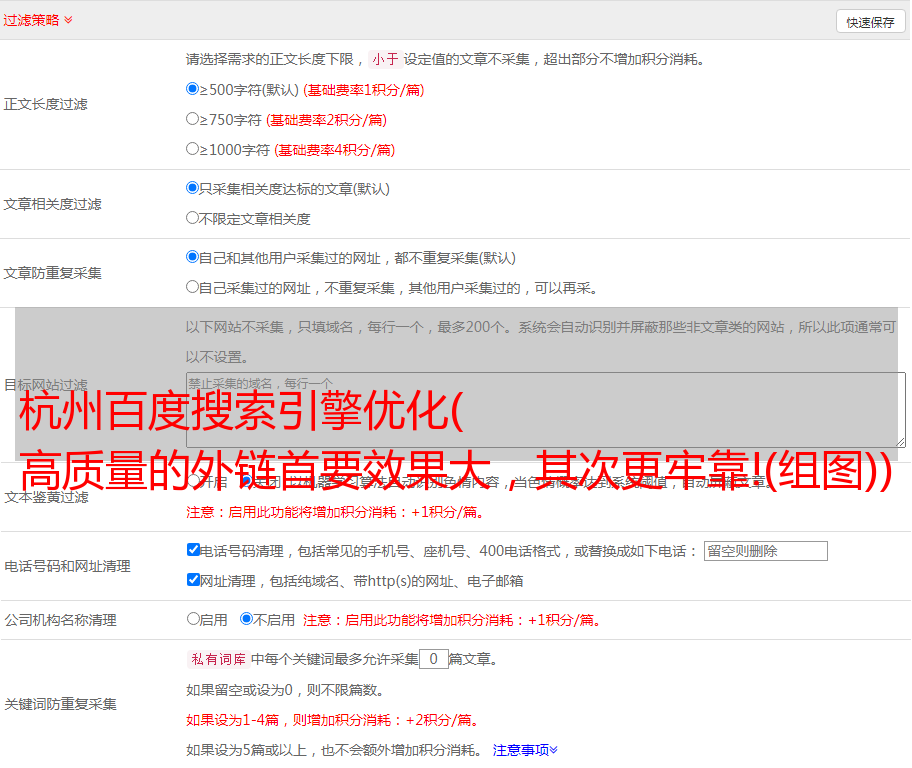Click the 文本鉴黄过滤 label
The image size is (912, 768).
click(47, 497)
